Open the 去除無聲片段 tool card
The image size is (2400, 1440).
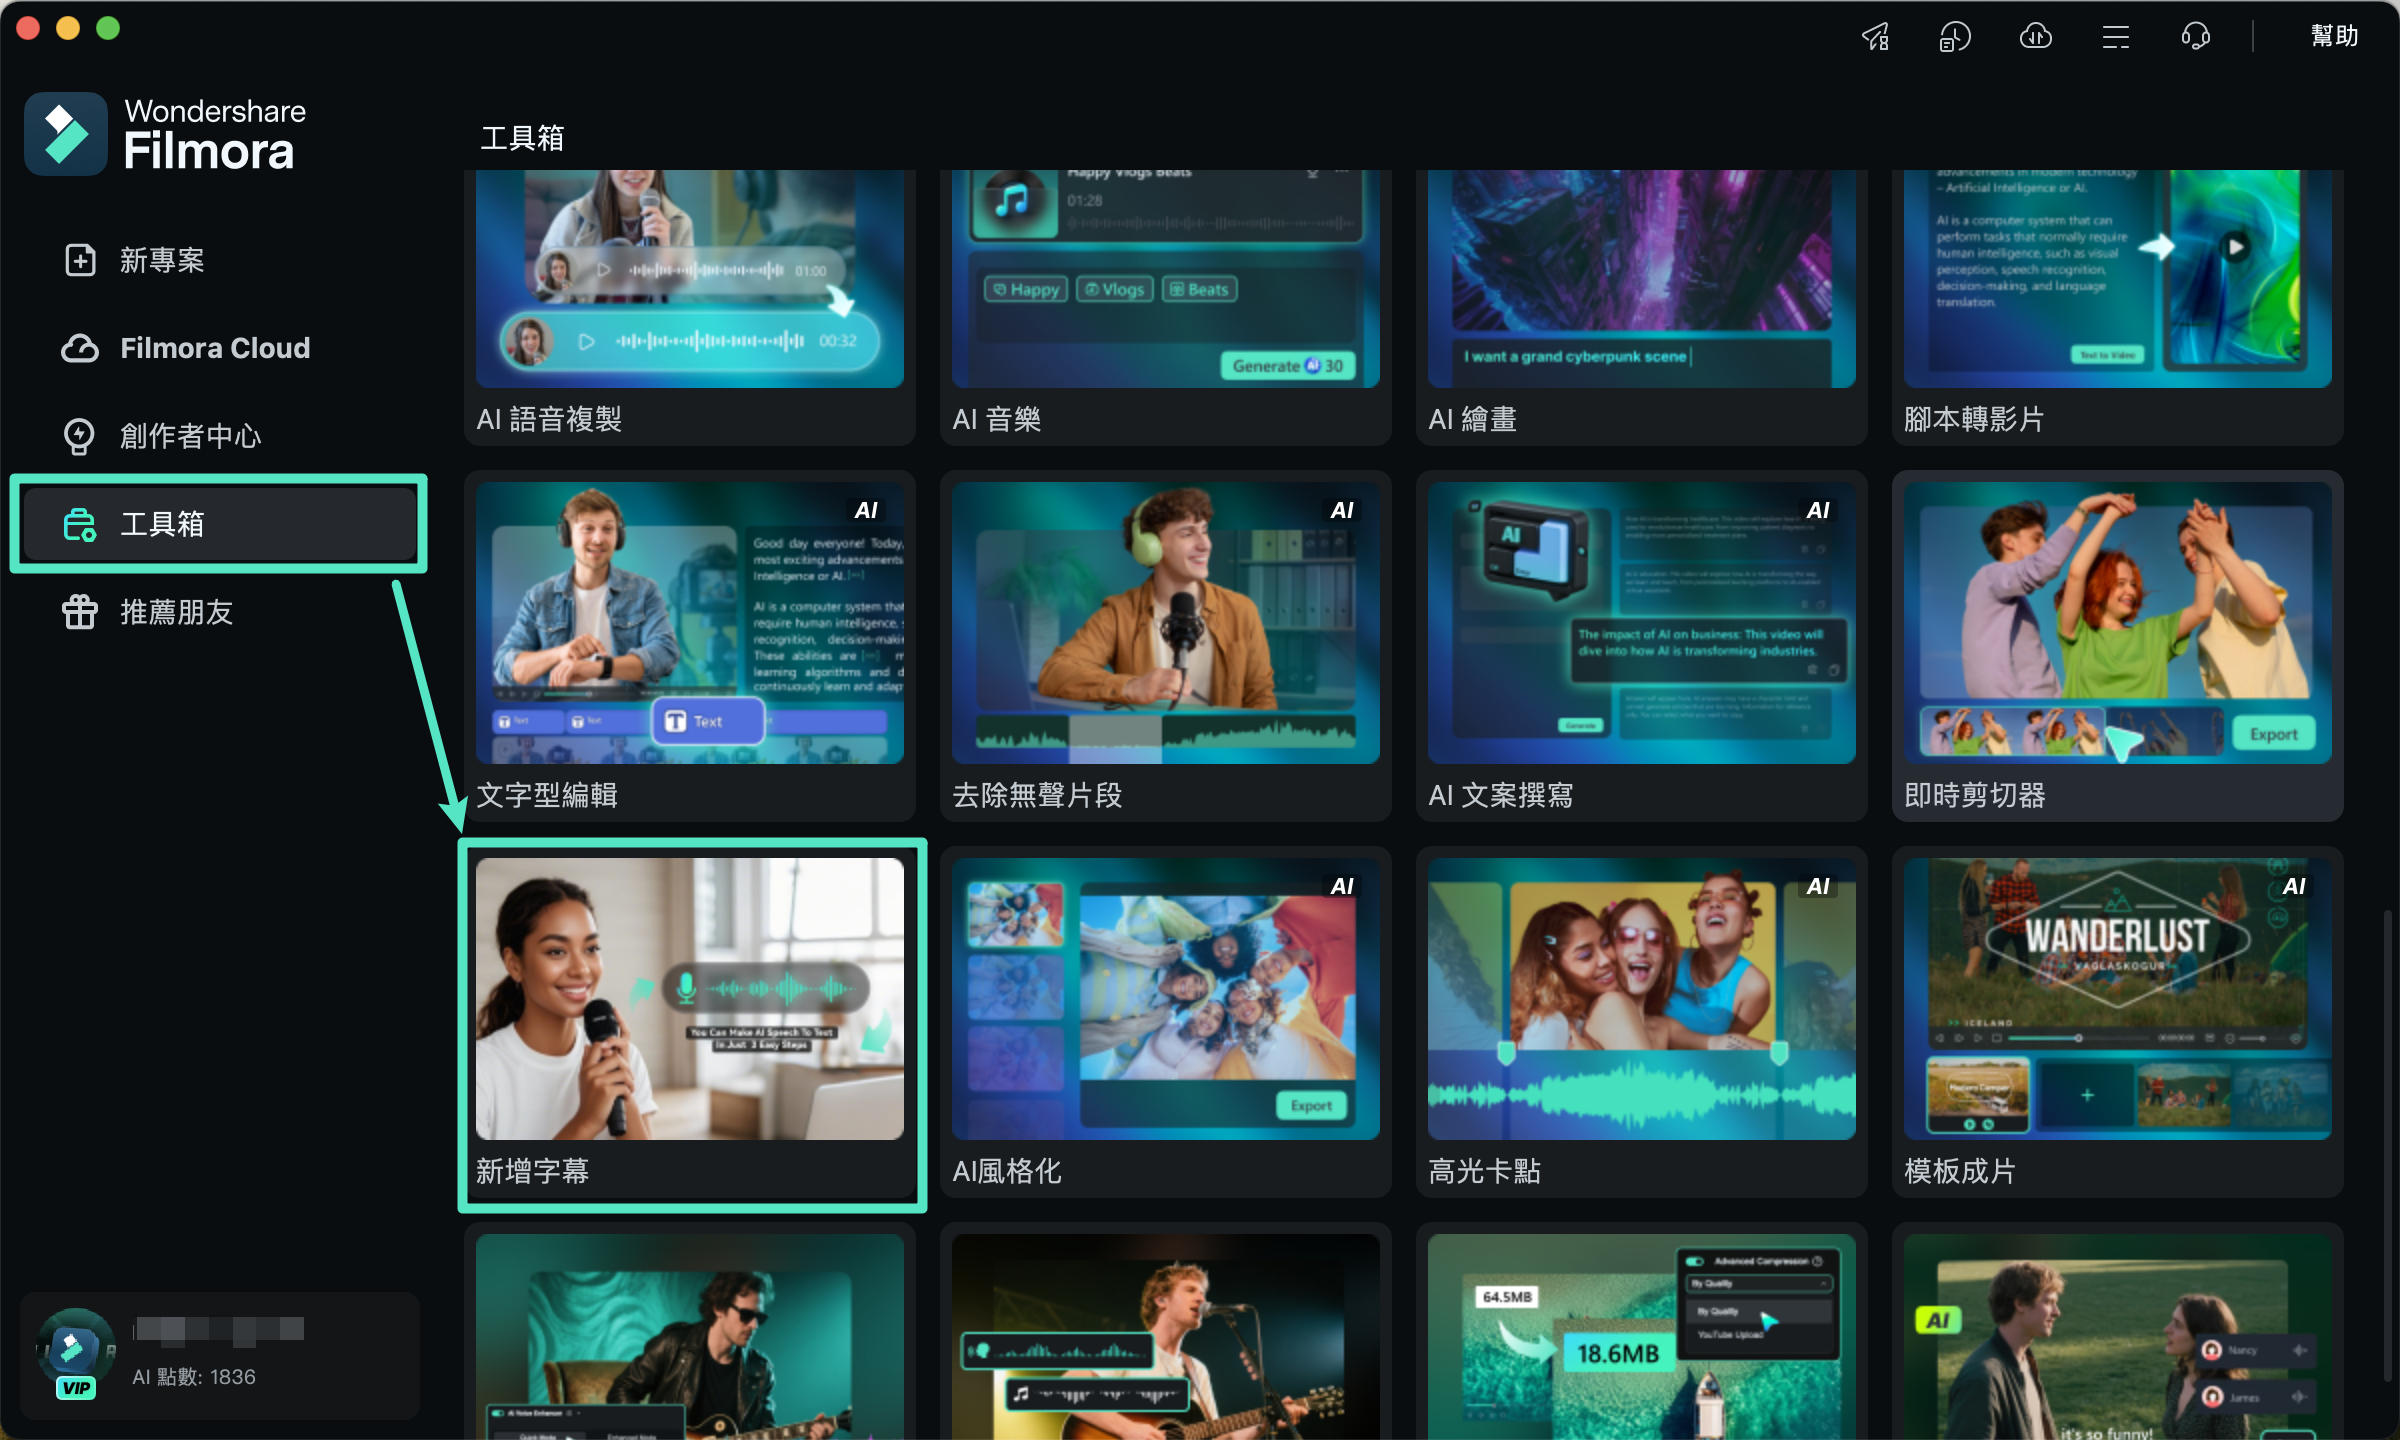1166,646
